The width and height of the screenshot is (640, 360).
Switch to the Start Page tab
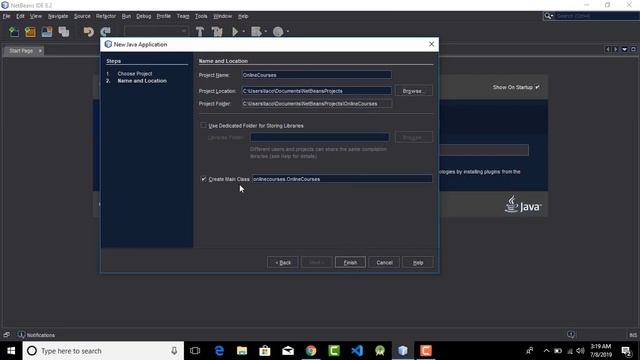(21, 51)
